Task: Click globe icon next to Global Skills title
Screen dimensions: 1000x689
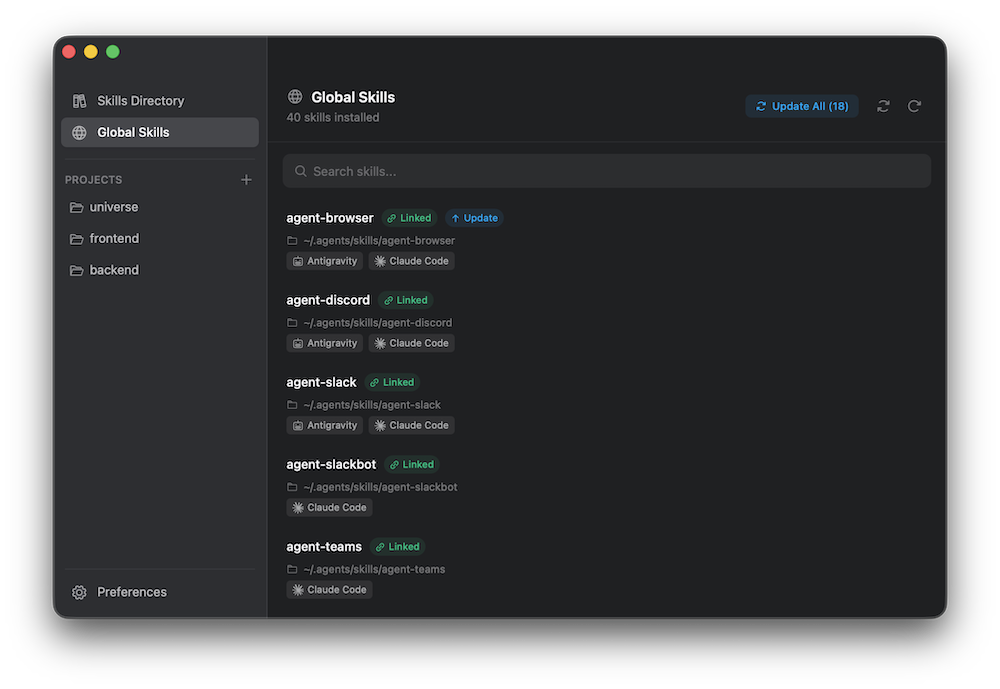Action: click(x=295, y=97)
